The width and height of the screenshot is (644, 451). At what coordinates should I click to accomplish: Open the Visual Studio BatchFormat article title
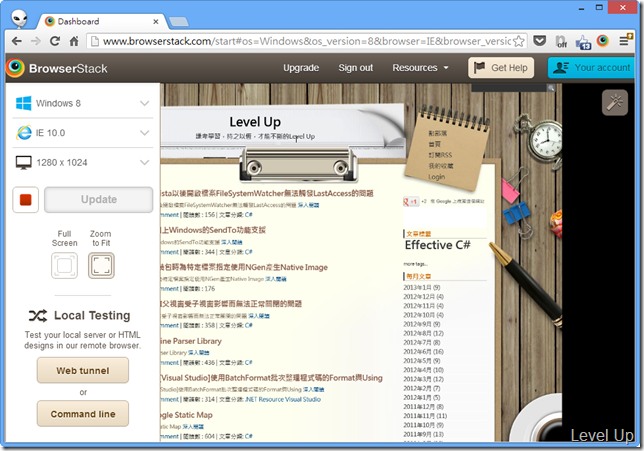click(271, 378)
